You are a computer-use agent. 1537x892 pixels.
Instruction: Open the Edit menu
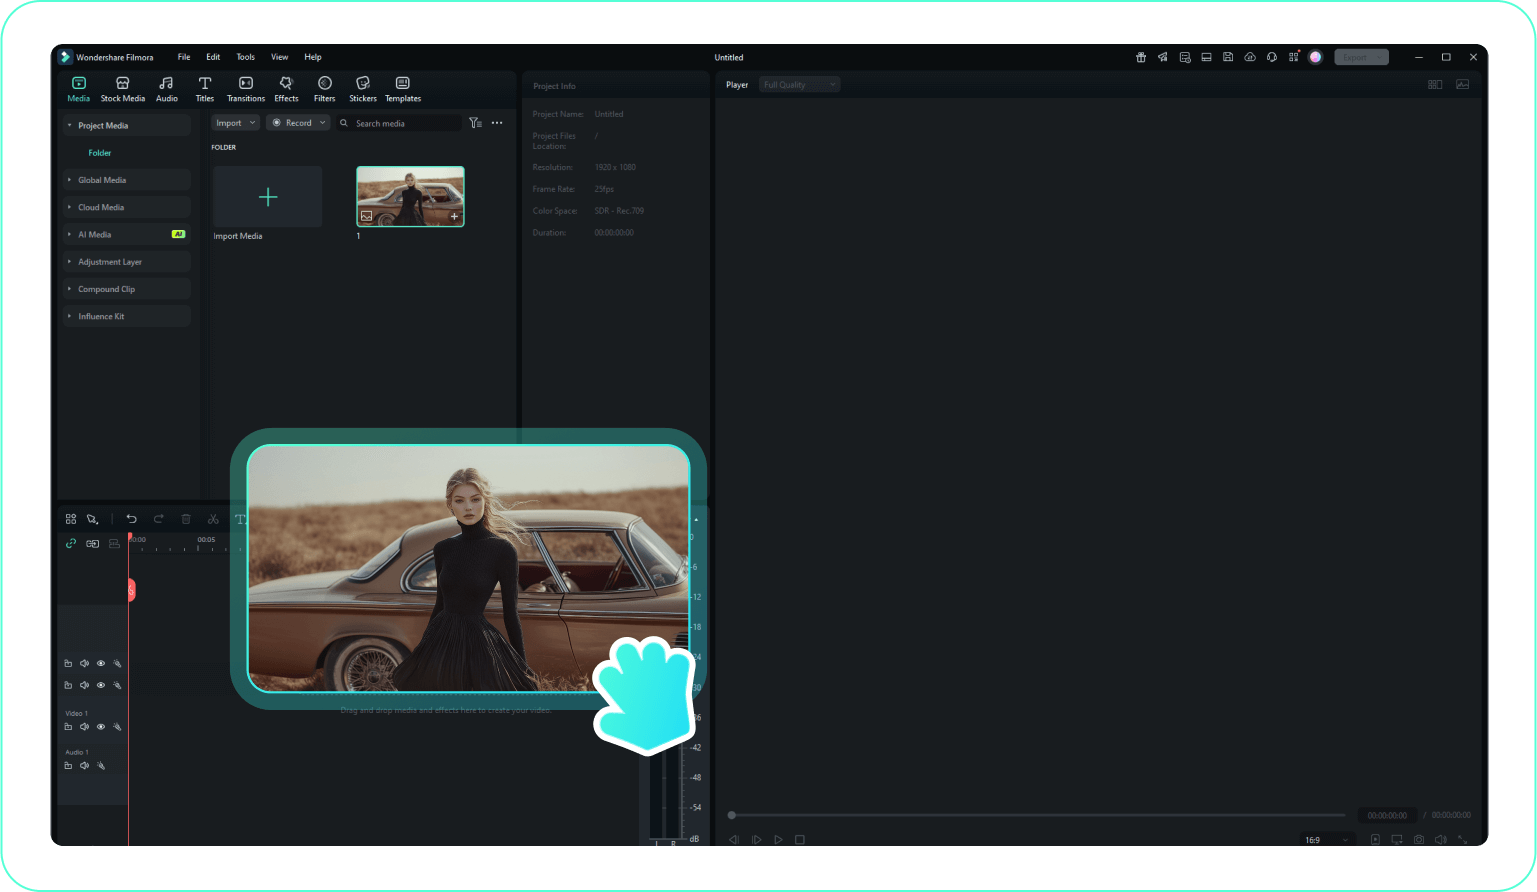213,57
